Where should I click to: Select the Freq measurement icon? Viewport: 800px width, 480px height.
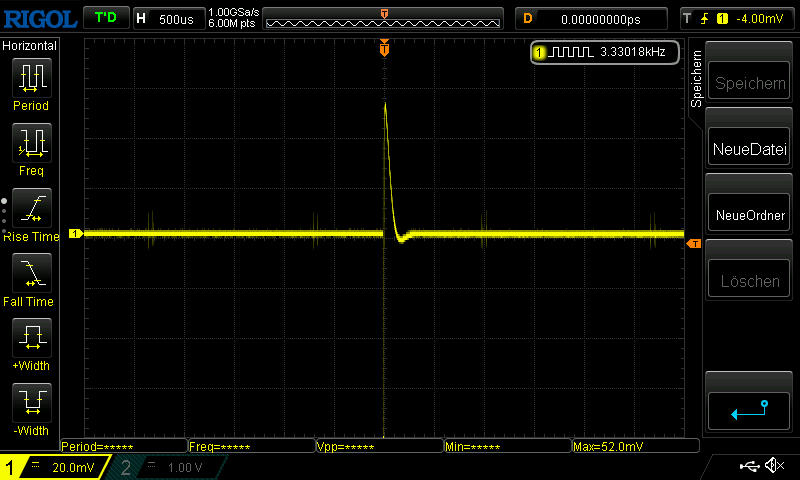[32, 143]
